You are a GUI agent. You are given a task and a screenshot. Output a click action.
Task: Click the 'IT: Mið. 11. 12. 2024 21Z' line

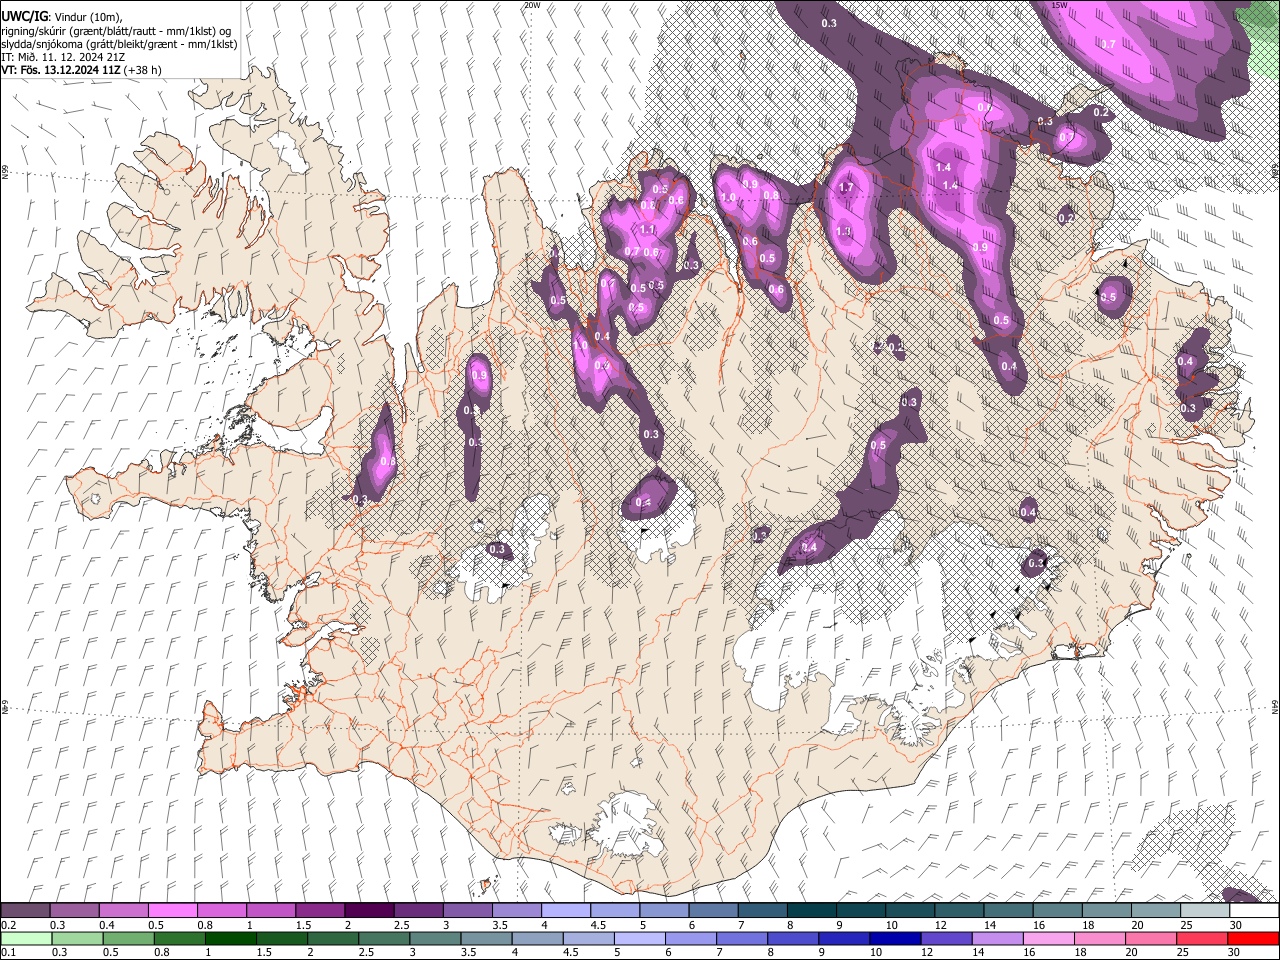click(x=63, y=57)
